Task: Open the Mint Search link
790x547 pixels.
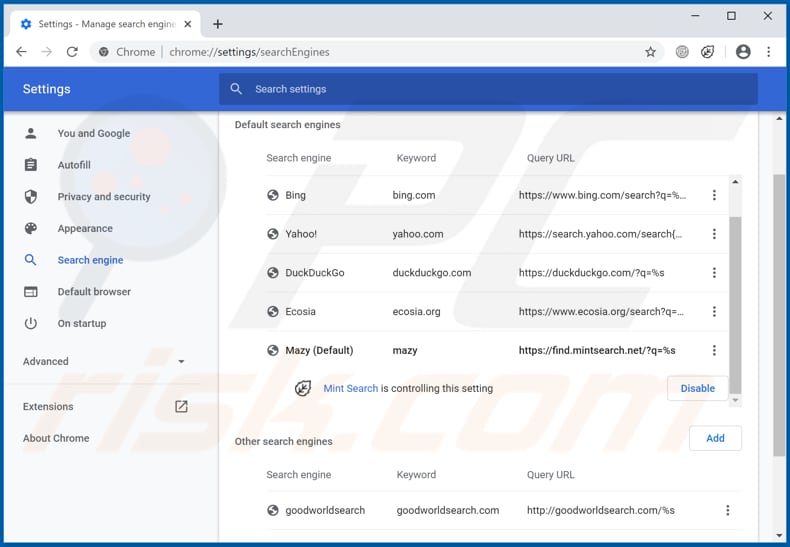Action: coord(350,389)
